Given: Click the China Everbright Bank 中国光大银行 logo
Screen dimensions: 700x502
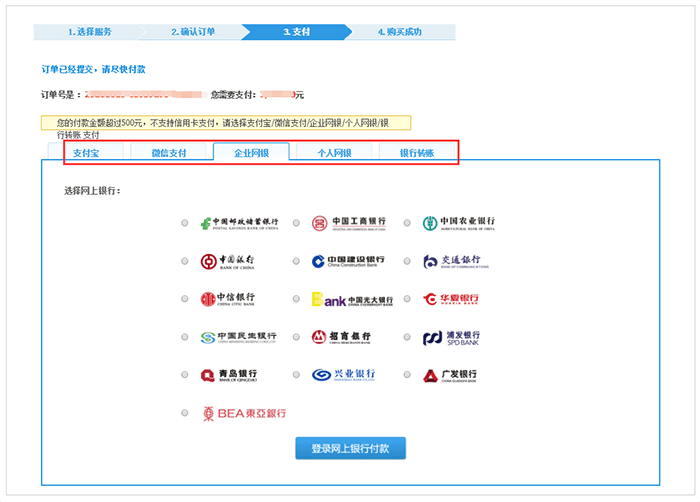Looking at the screenshot, I should coord(352,299).
